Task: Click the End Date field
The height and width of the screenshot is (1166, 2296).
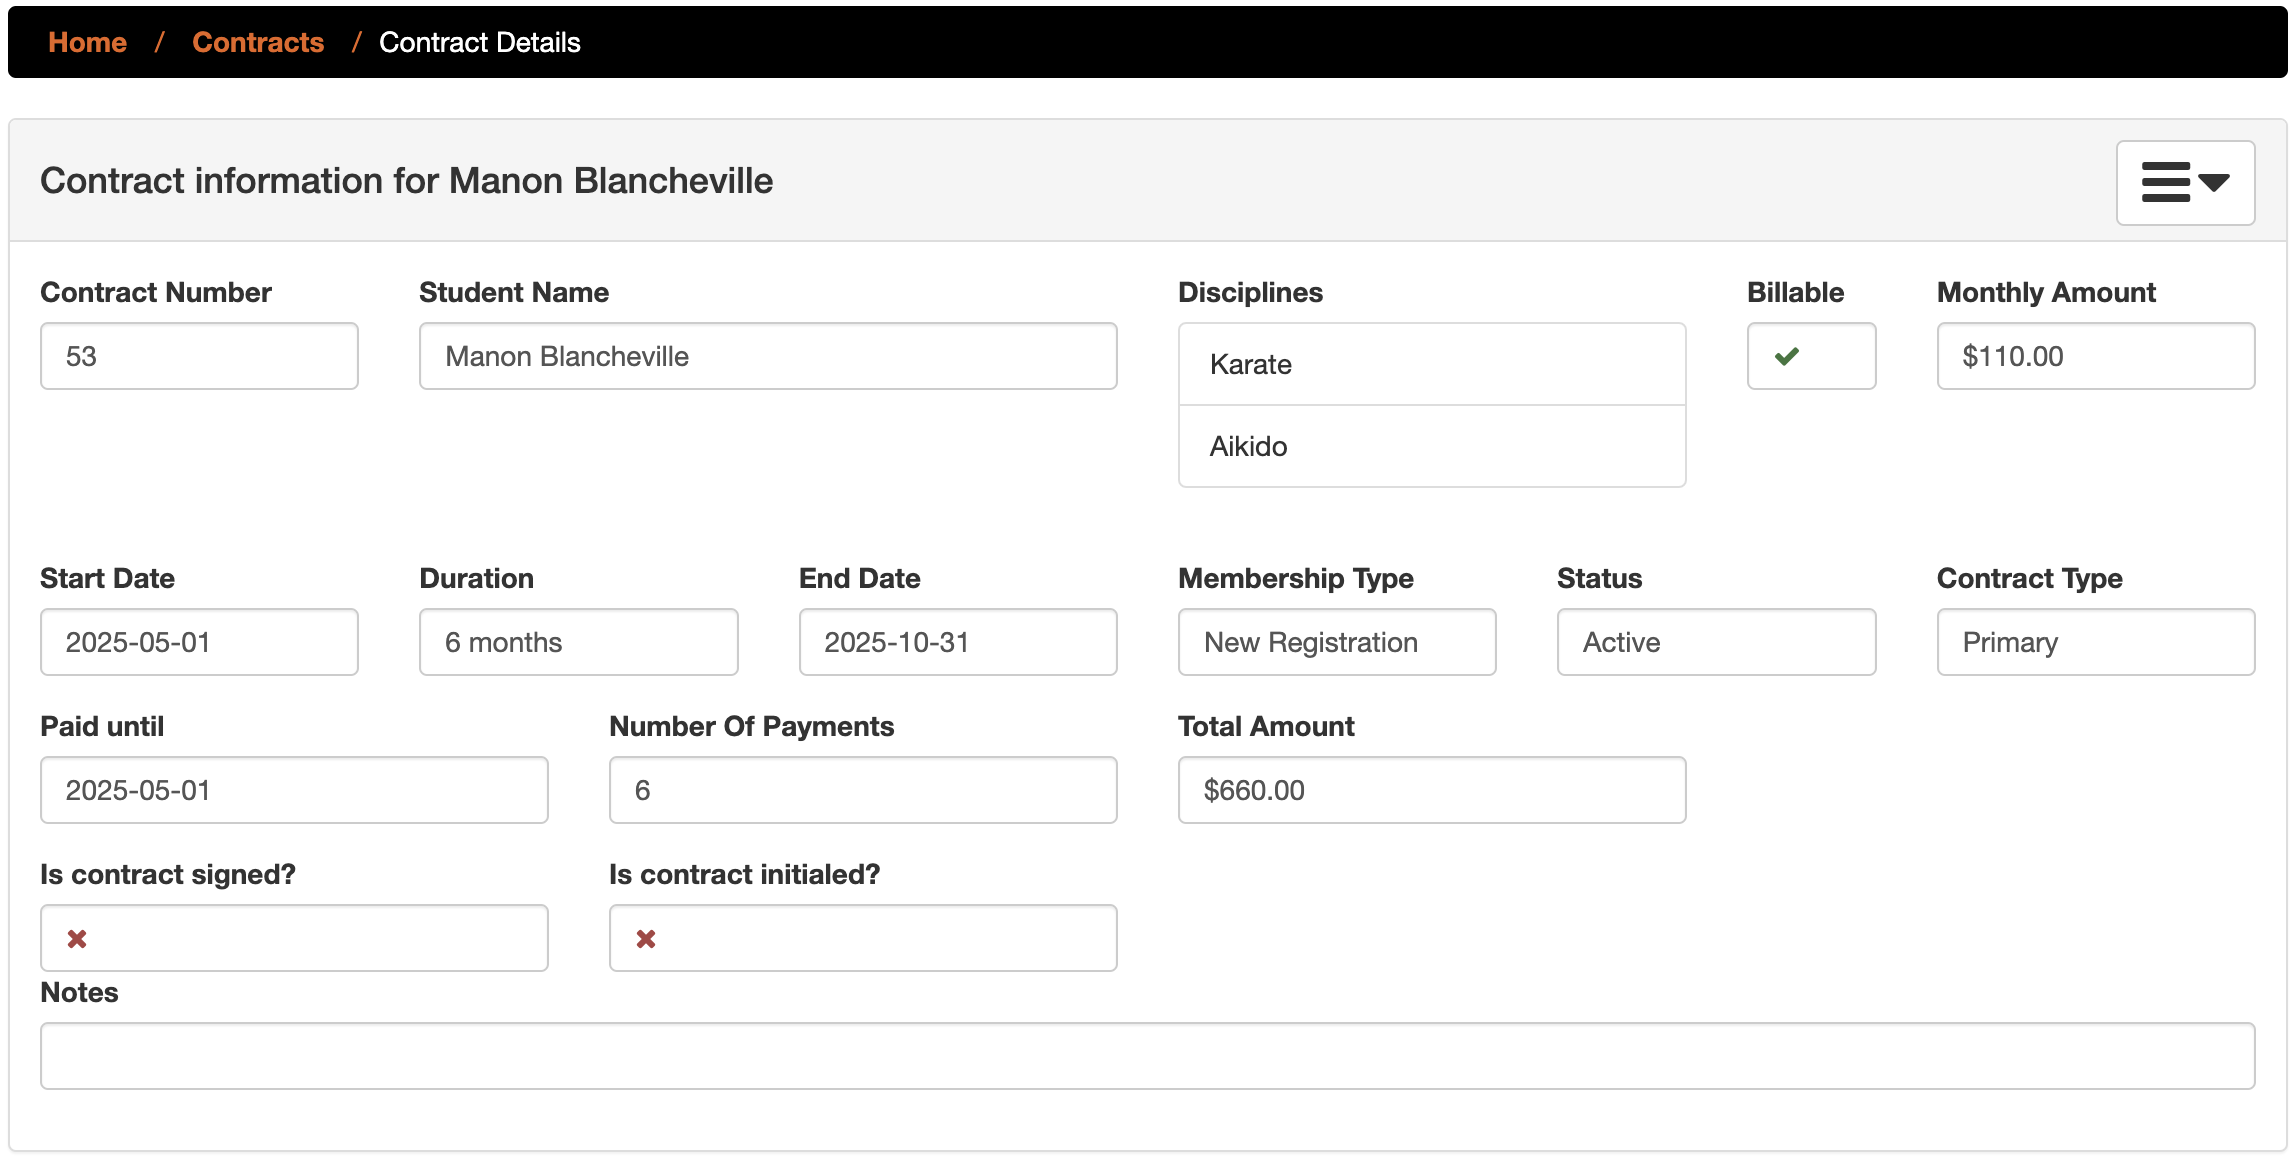Action: click(x=957, y=642)
